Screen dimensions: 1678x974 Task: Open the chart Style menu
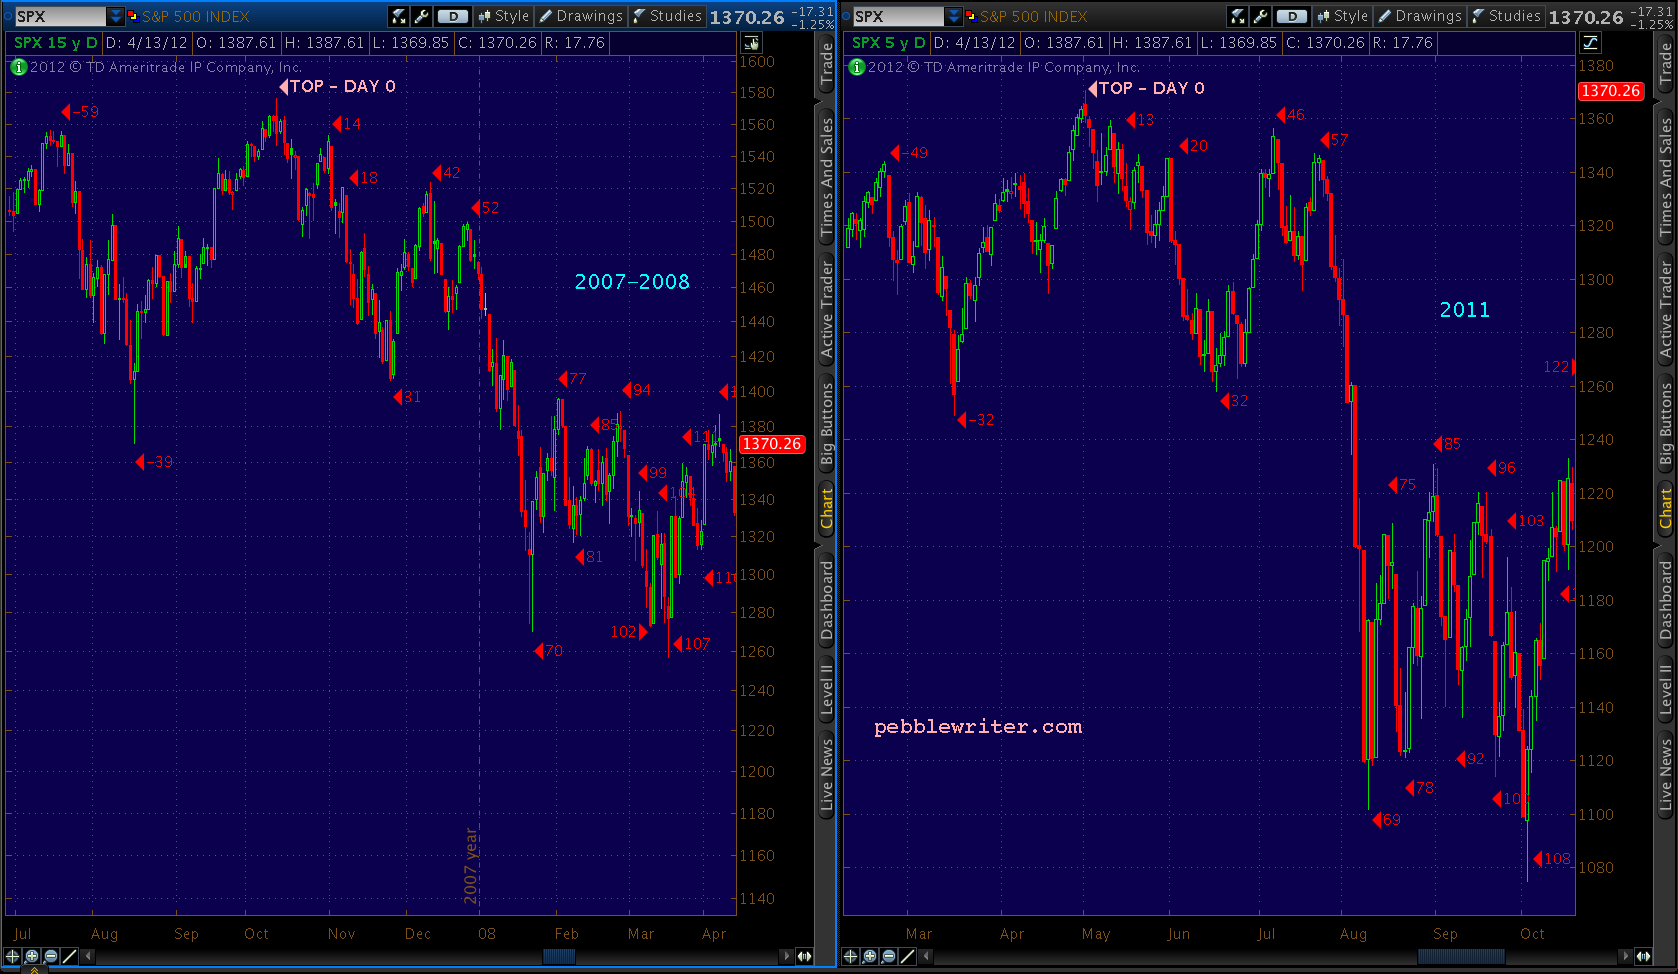(x=505, y=16)
